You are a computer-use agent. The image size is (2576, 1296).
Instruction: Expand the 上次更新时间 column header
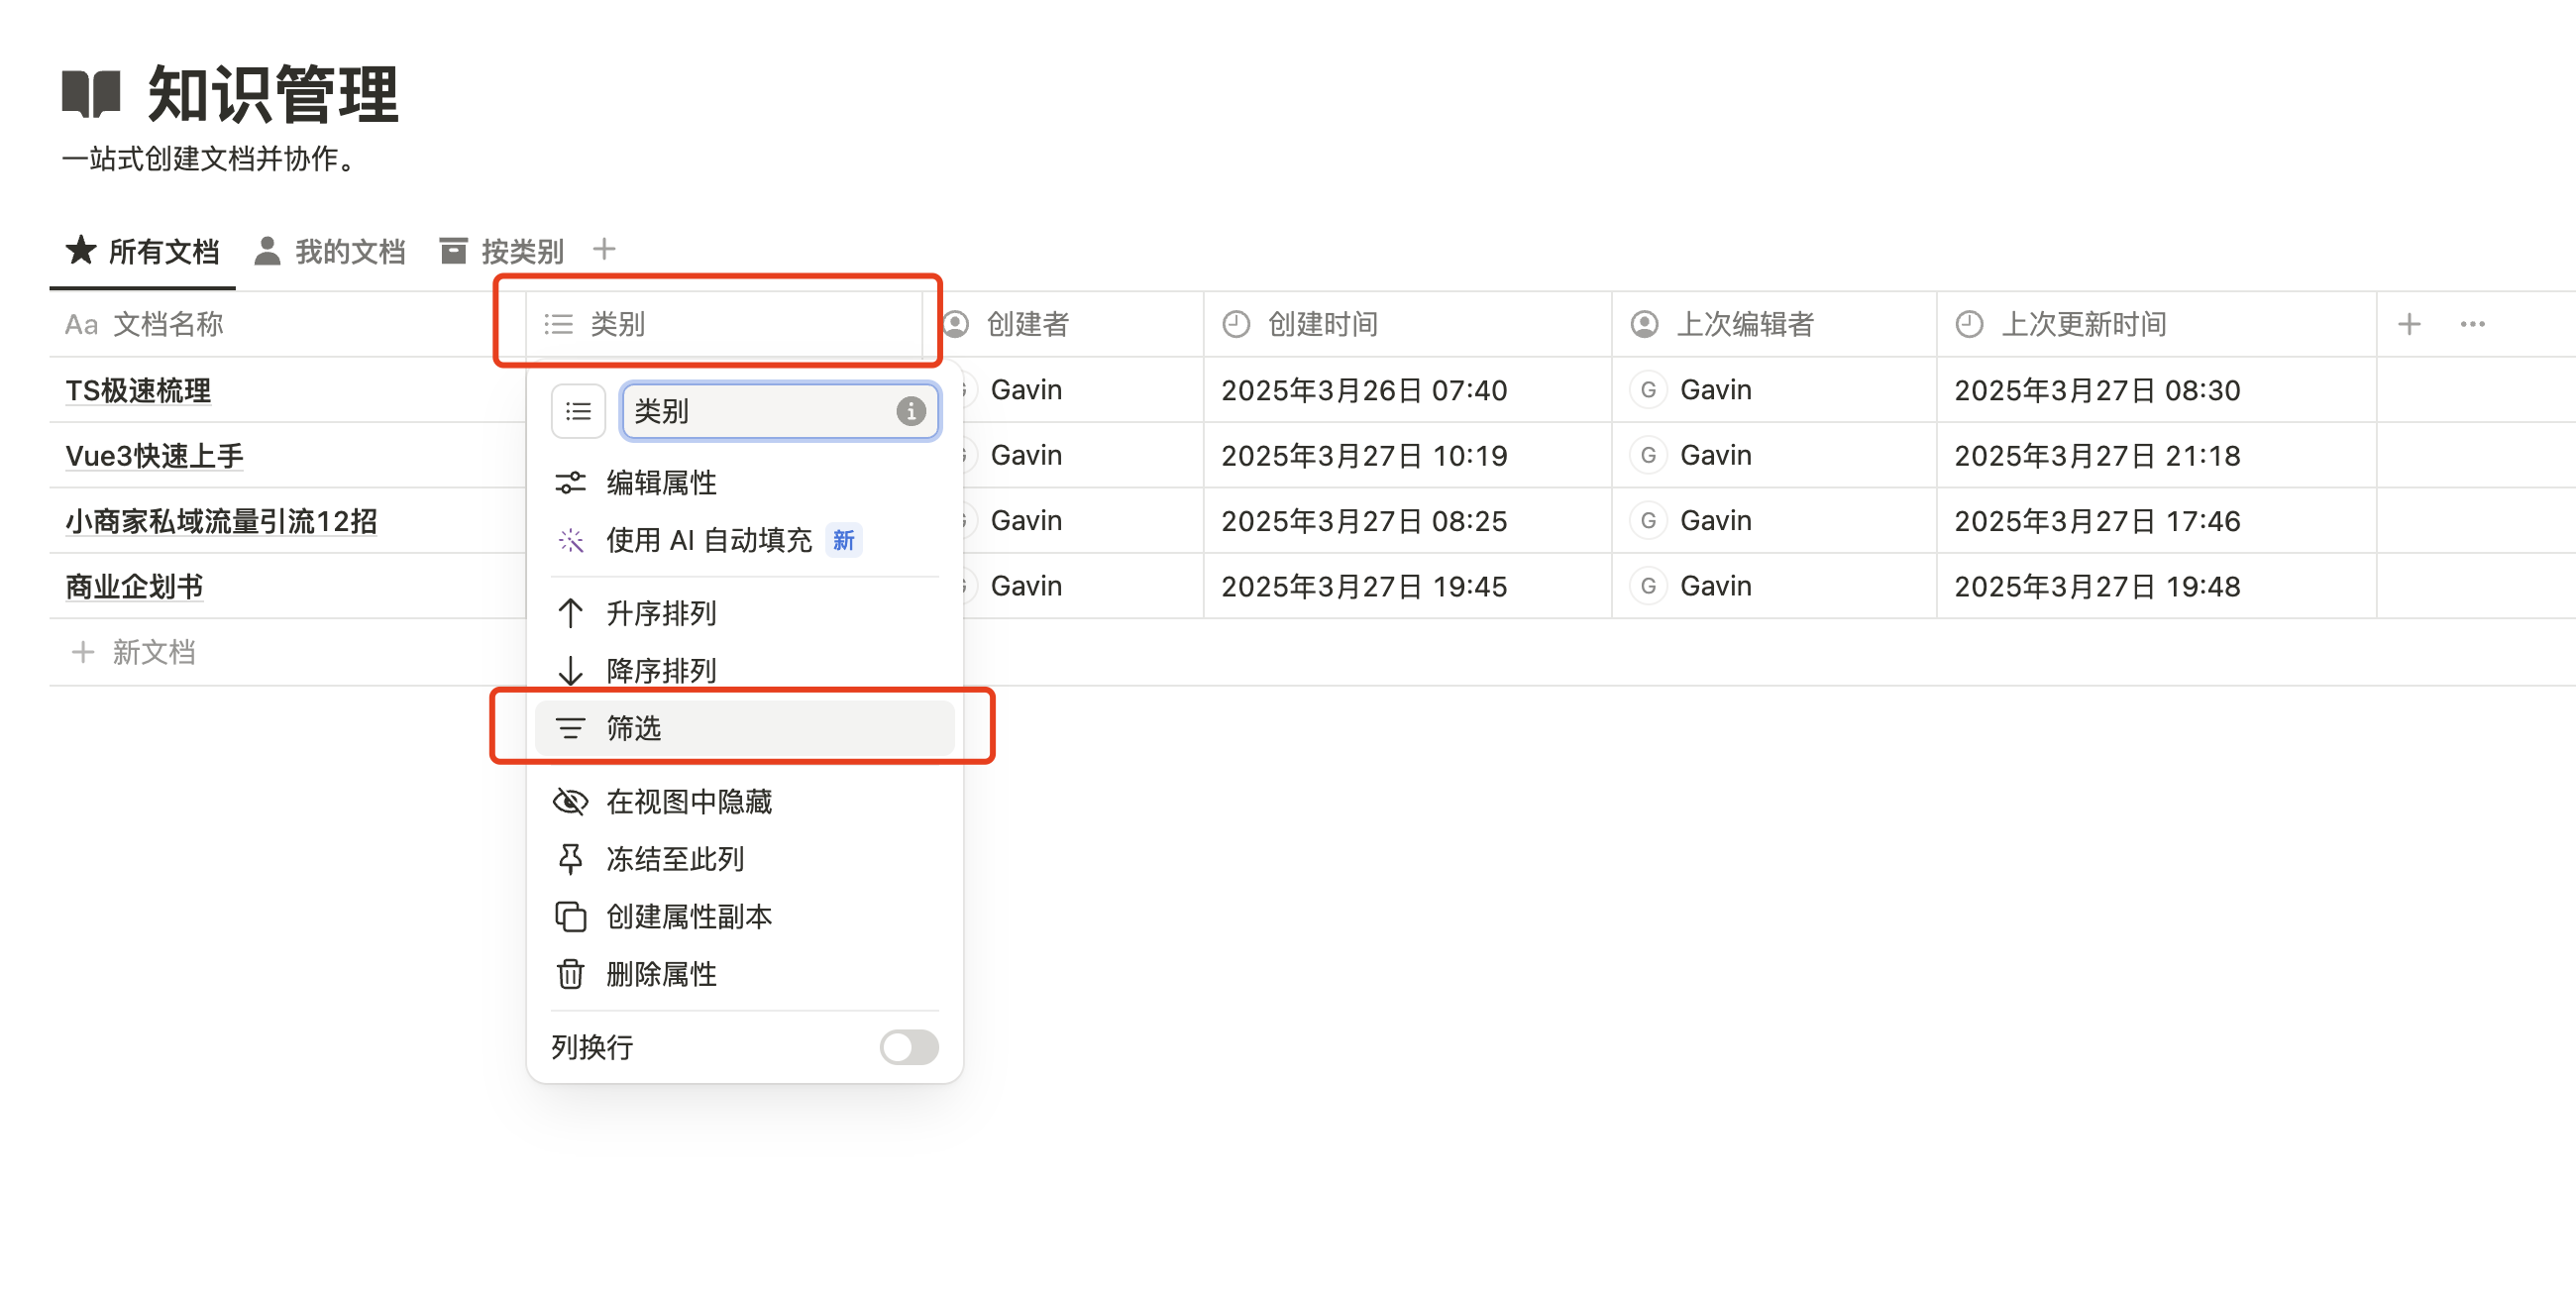coord(2083,324)
